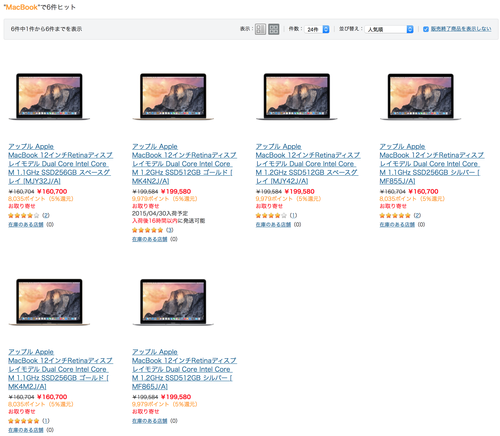Click star rating of MJY32J/A MacBook

pyautogui.click(x=23, y=215)
